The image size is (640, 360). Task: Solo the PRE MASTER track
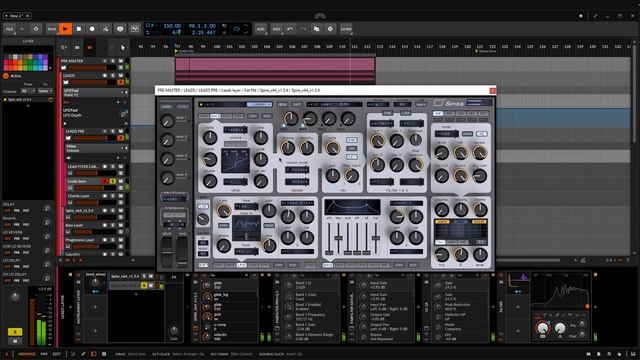point(113,61)
